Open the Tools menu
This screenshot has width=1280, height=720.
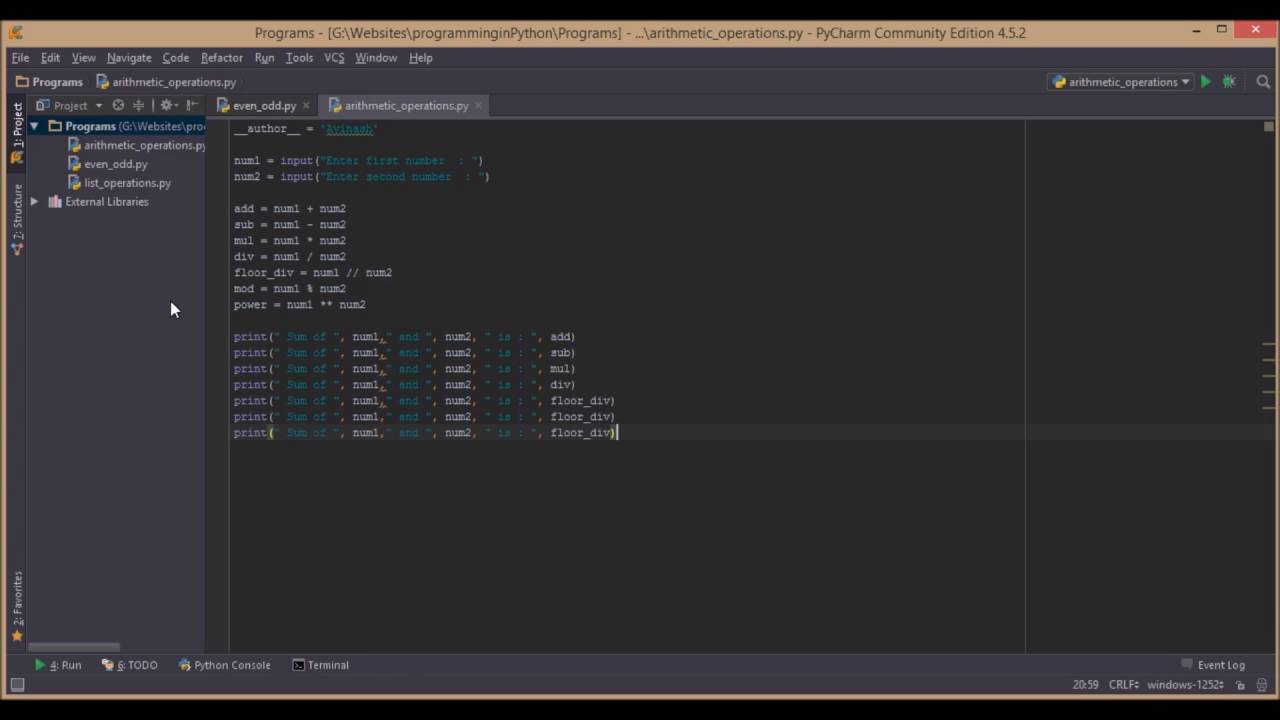coord(299,58)
